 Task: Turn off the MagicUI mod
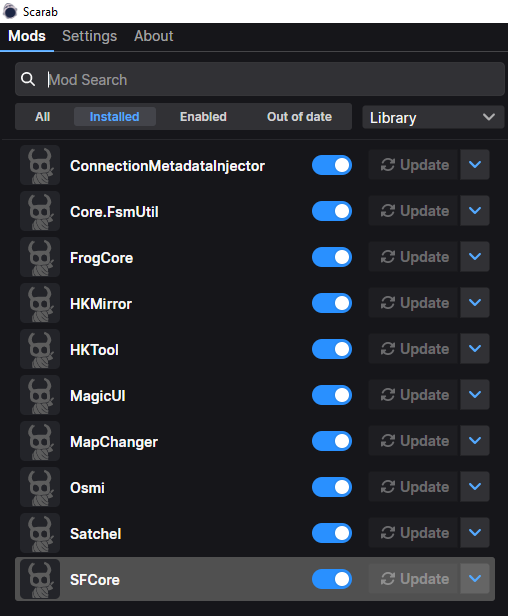click(x=332, y=395)
